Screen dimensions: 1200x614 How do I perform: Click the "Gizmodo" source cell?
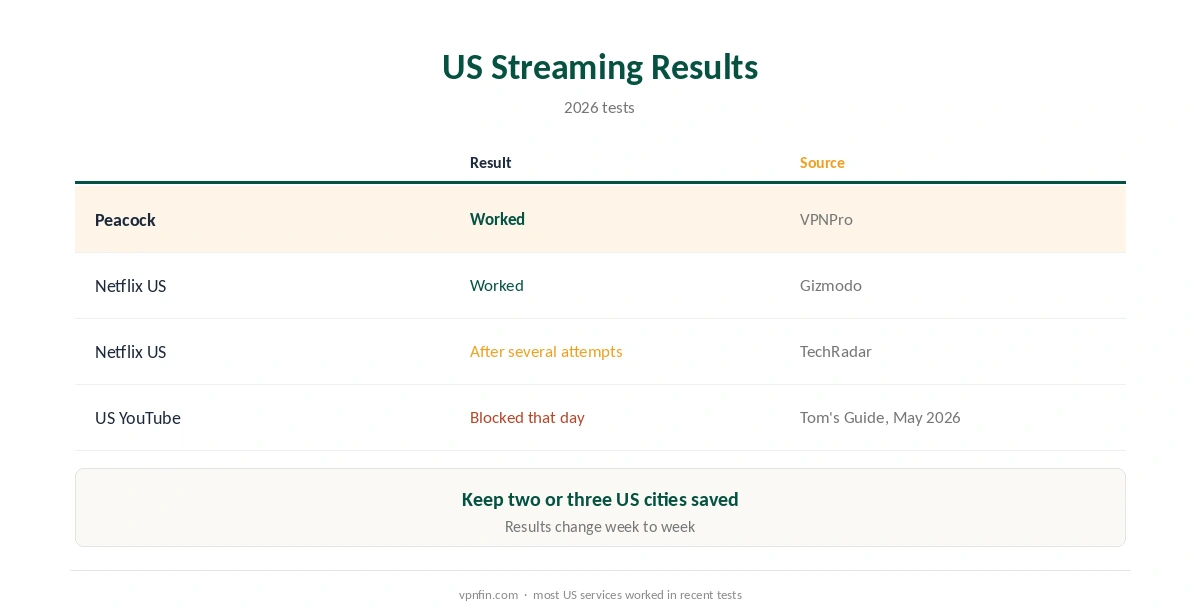click(831, 285)
